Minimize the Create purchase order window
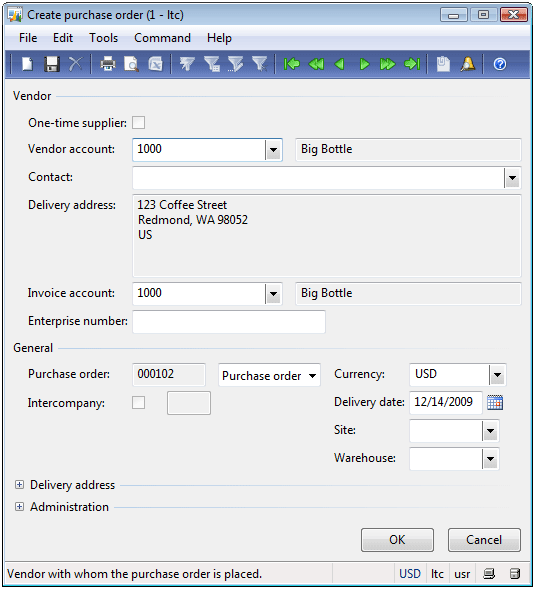 click(454, 15)
